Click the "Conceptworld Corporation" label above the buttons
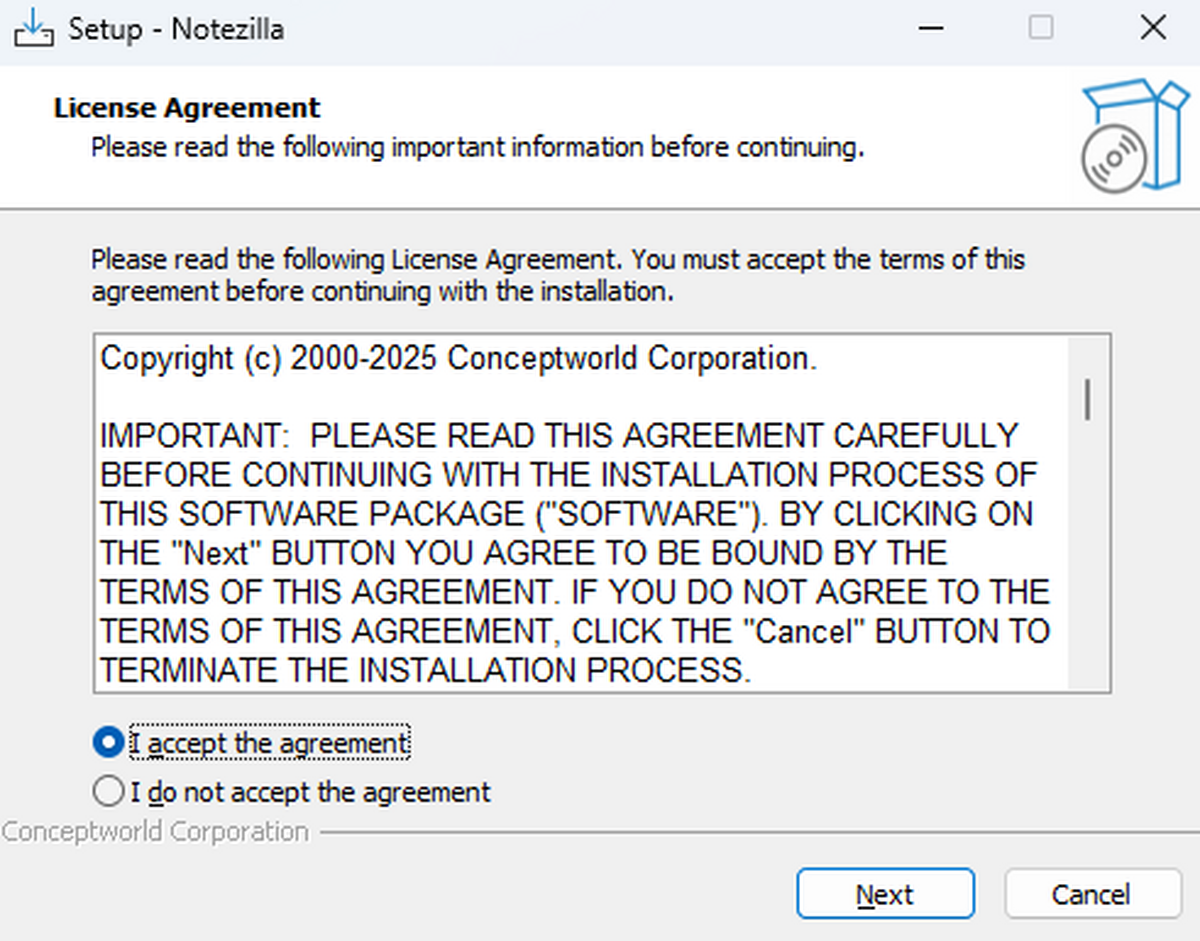 156,832
